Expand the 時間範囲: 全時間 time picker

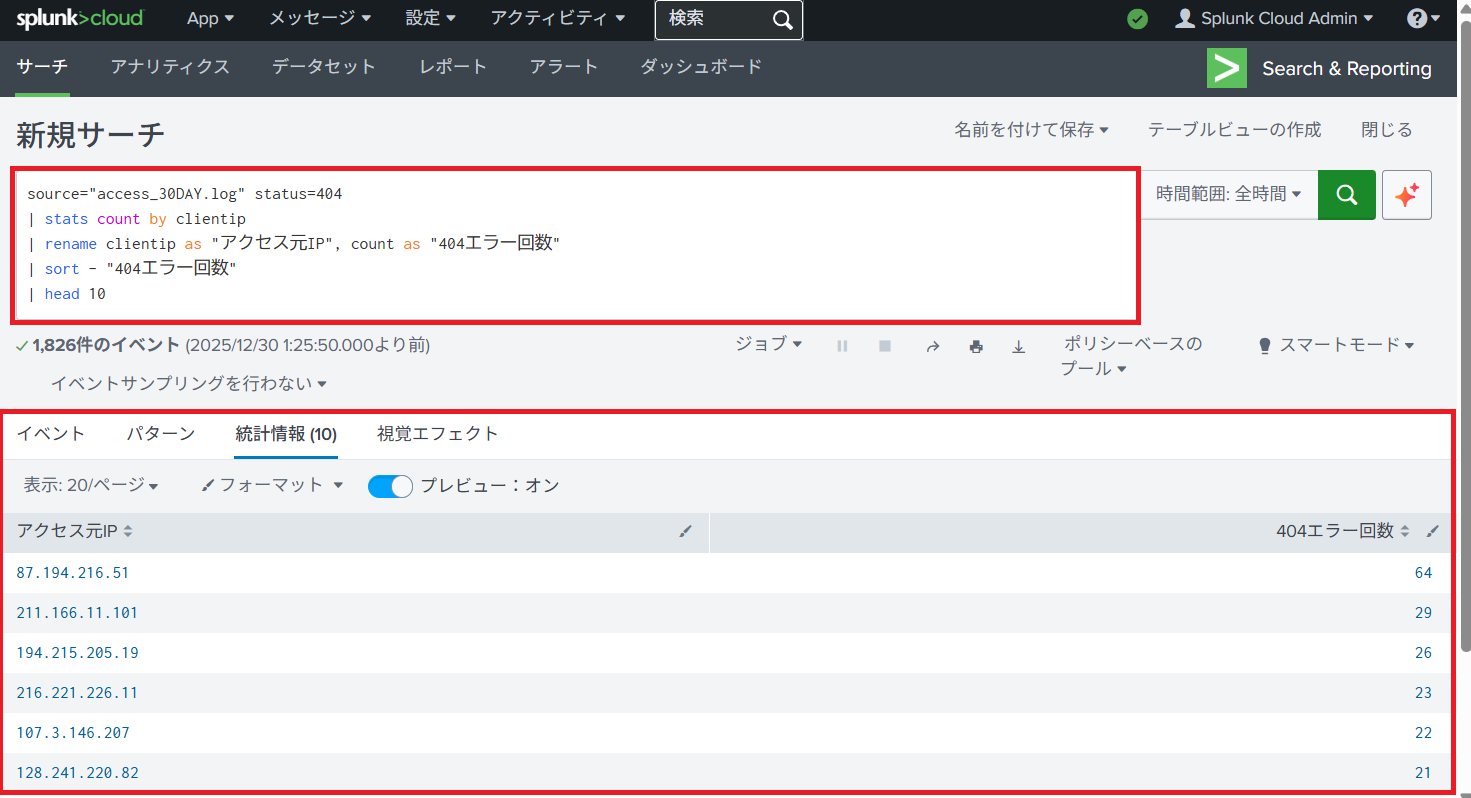coord(1228,194)
